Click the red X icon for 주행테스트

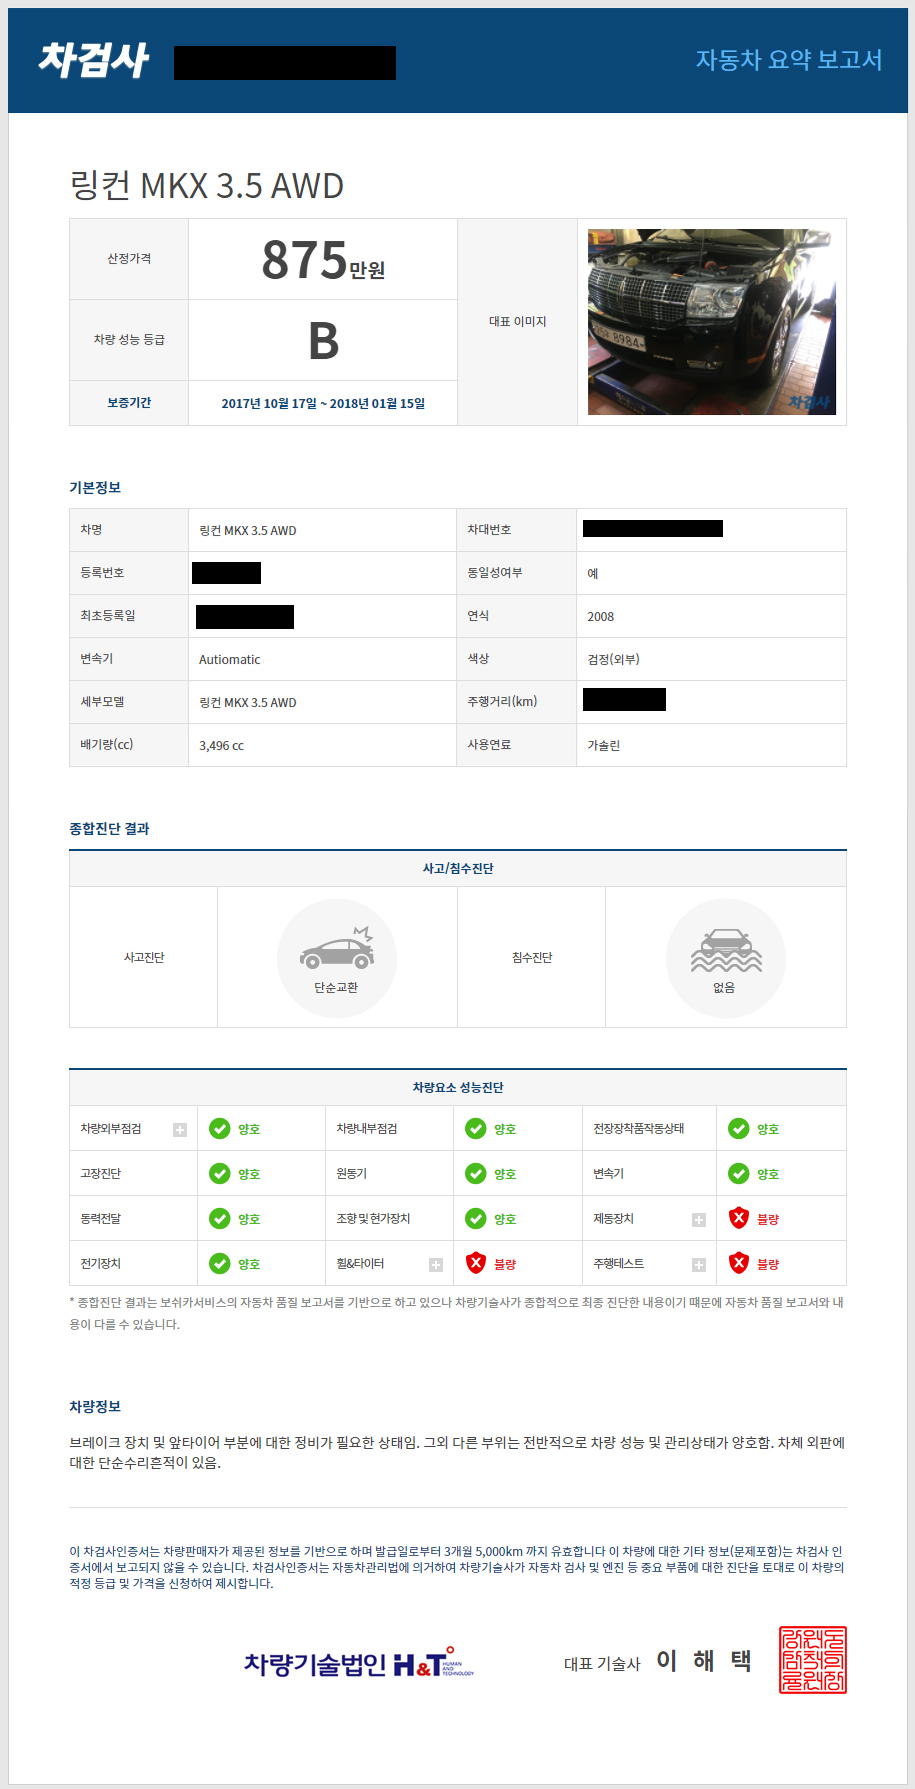click(x=739, y=1263)
